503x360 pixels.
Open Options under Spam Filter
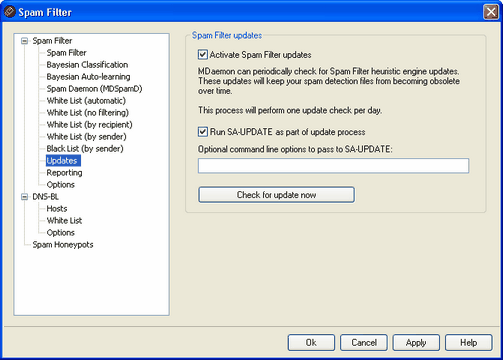pyautogui.click(x=61, y=185)
